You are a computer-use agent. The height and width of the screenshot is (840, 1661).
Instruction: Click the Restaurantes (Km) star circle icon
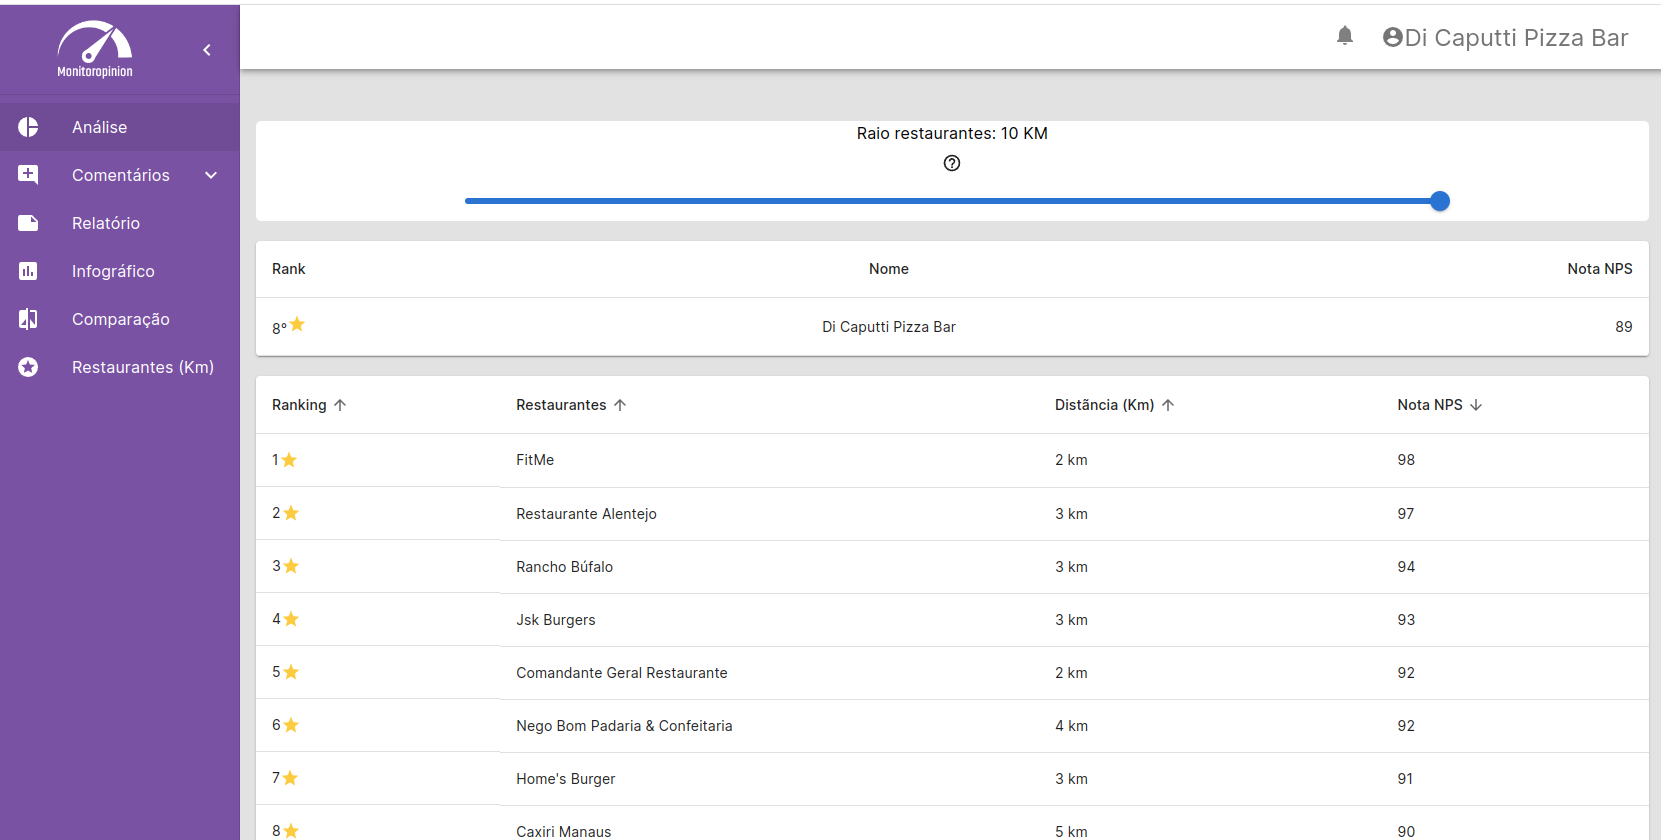[x=28, y=367]
